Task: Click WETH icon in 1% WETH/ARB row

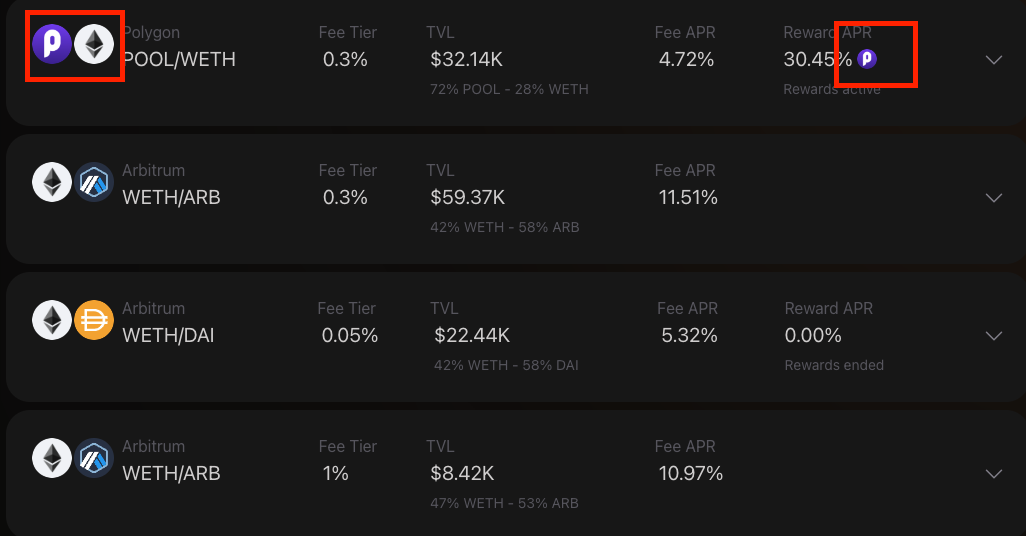Action: 52,459
